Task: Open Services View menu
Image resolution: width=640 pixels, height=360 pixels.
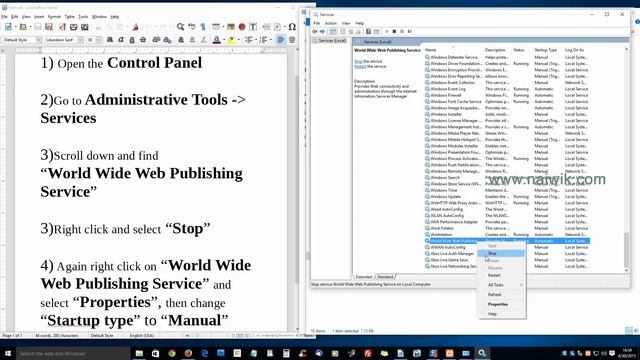Action: (346, 23)
